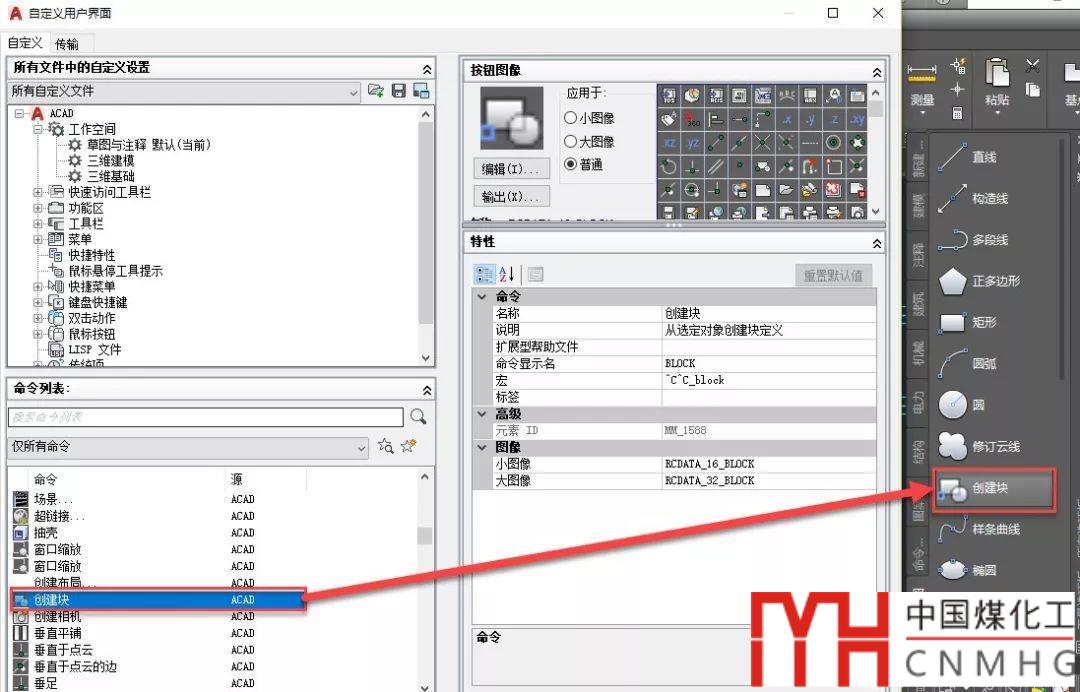
Task: Sort properties alphabetically with A-Z icon
Action: [507, 275]
